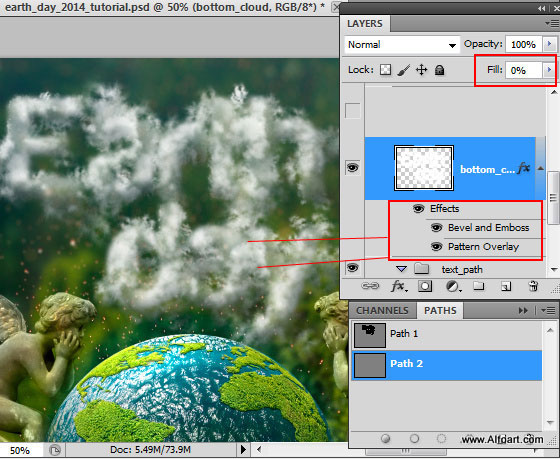Open the Opacity slider arrow
The width and height of the screenshot is (560, 459).
click(x=549, y=44)
